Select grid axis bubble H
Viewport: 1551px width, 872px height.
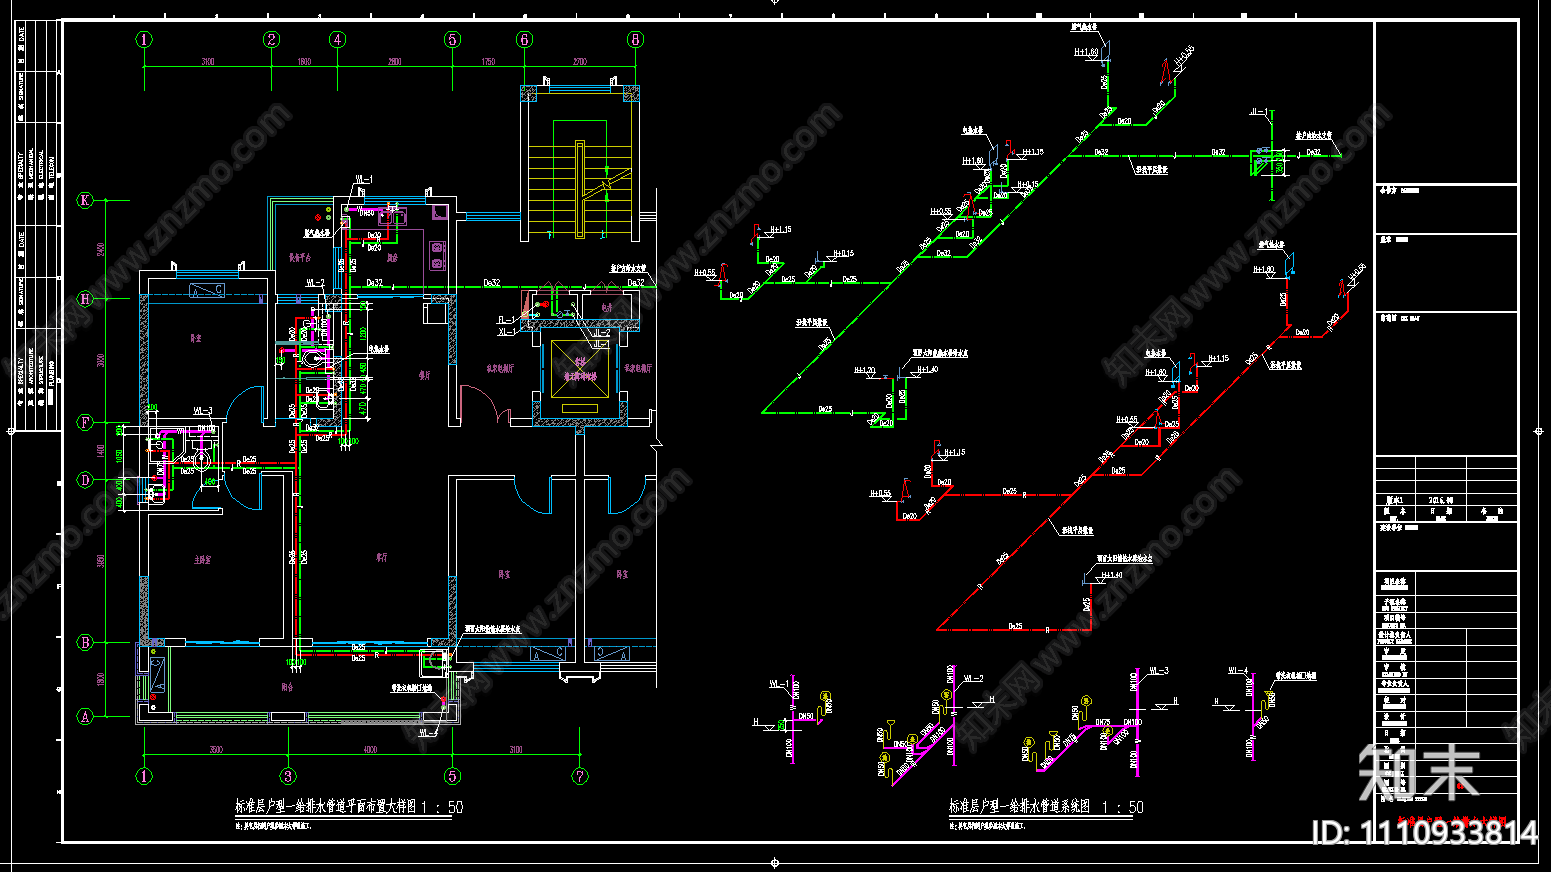tap(85, 299)
